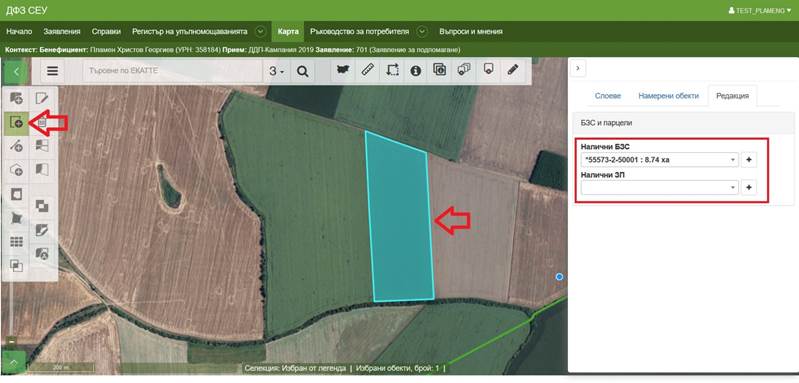This screenshot has height=383, width=799.
Task: Expand the Налични БЗС dropdown
Action: tap(659, 160)
